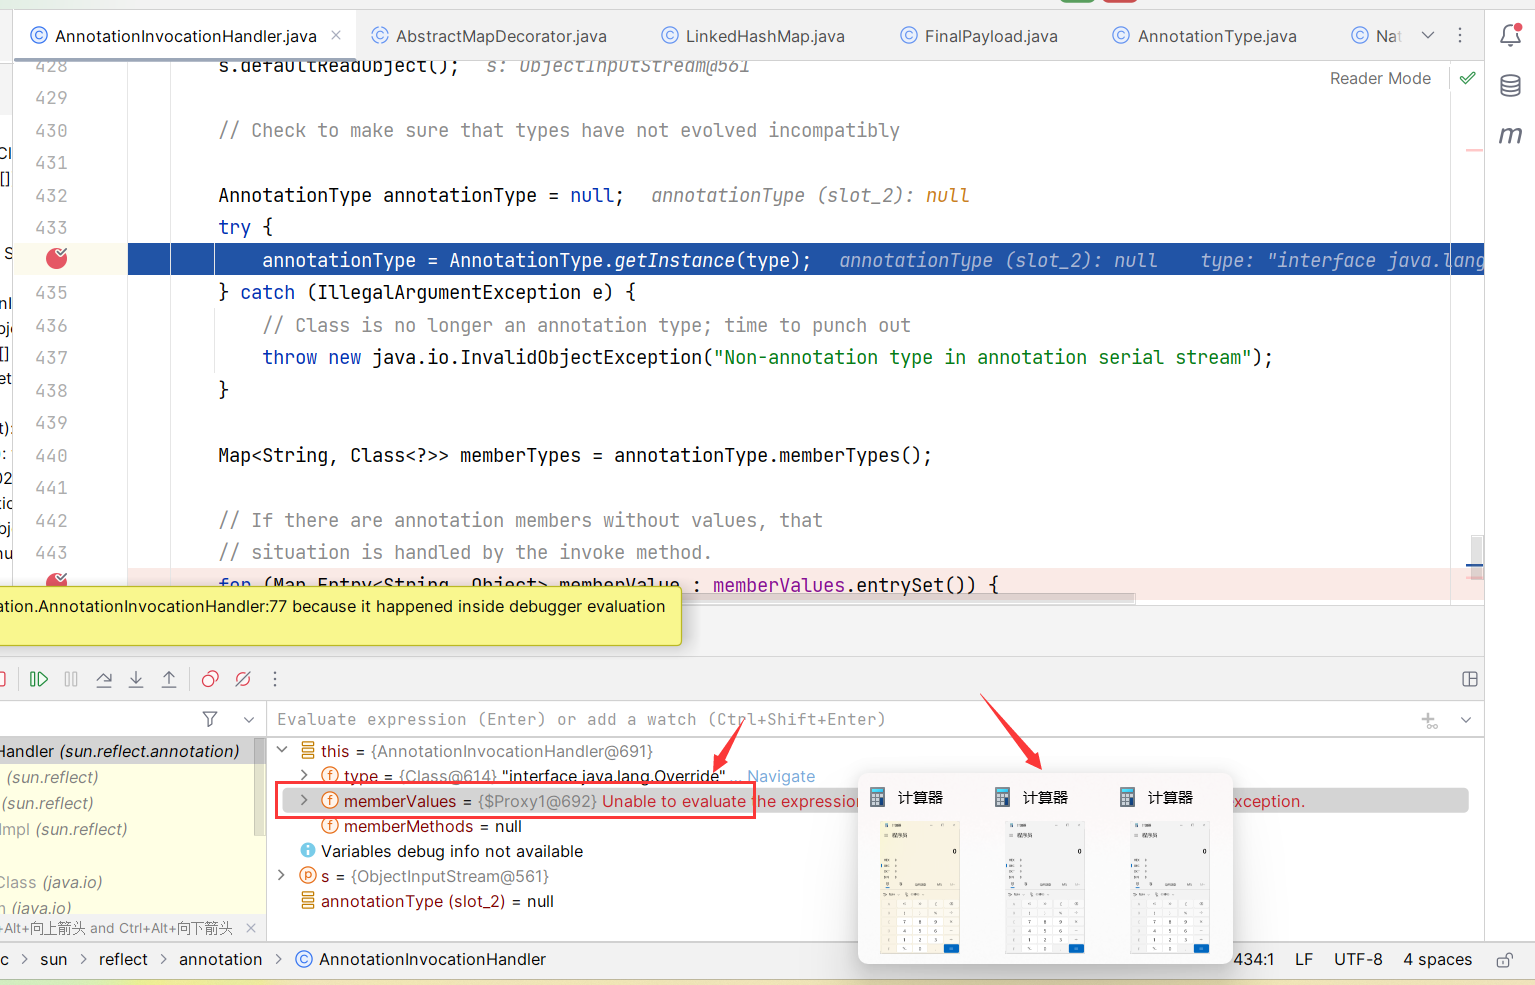Click the Navigate link beside type variable

pyautogui.click(x=780, y=776)
